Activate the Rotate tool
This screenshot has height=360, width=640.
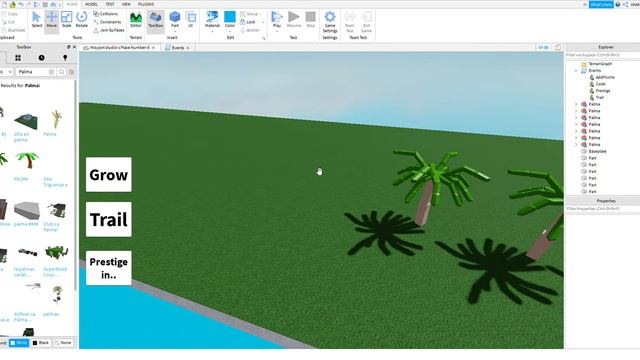(81, 20)
